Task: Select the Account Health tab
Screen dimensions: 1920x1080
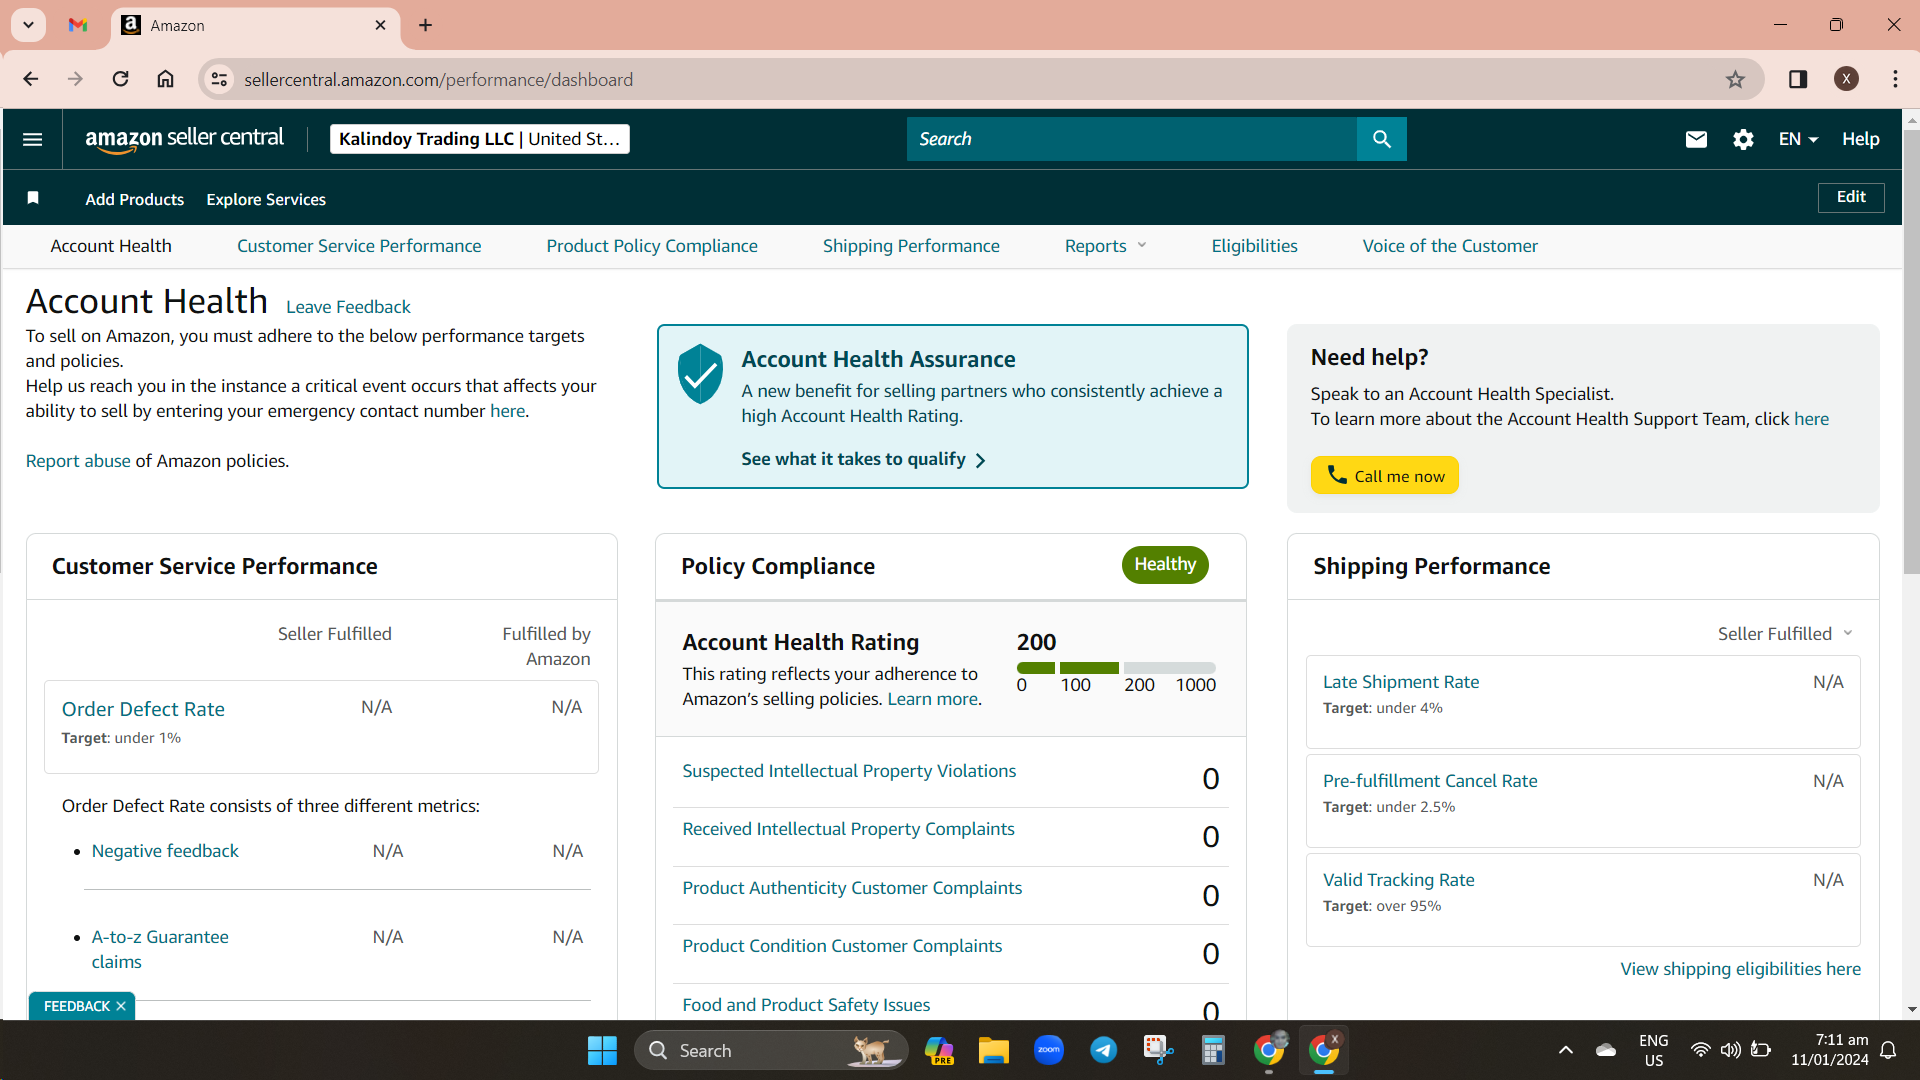Action: tap(111, 246)
